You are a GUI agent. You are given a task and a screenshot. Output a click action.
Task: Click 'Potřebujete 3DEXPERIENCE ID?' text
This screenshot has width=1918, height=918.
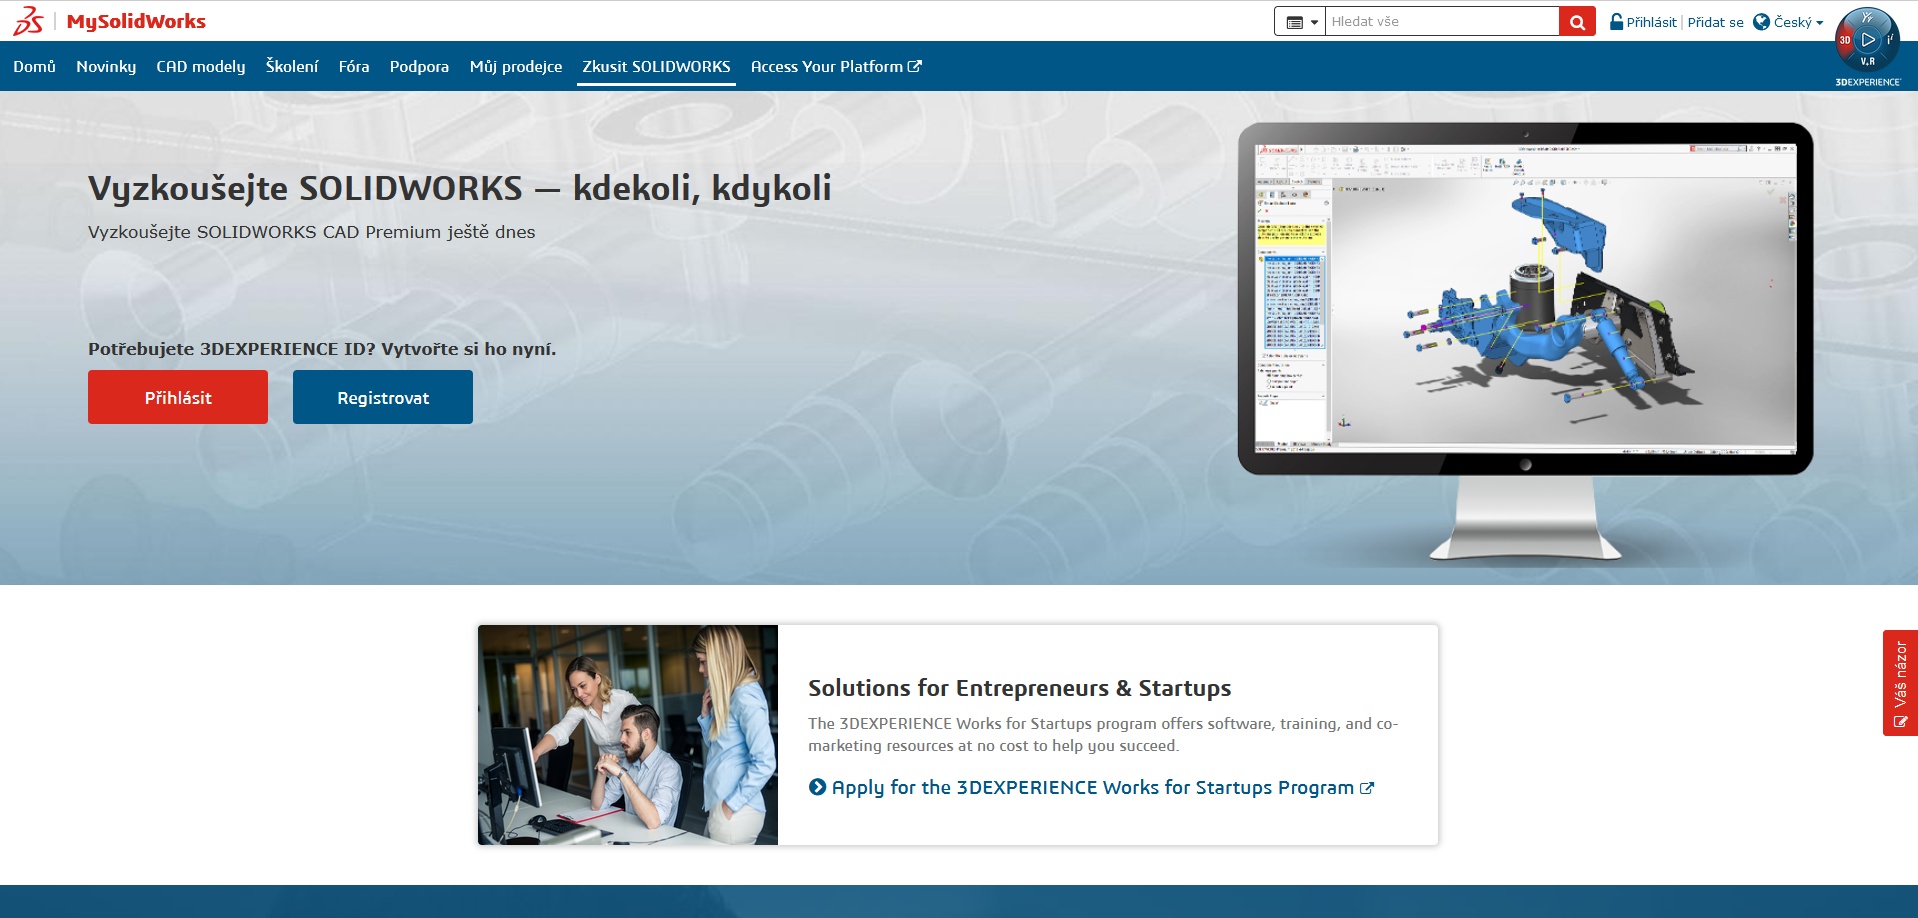tap(232, 349)
